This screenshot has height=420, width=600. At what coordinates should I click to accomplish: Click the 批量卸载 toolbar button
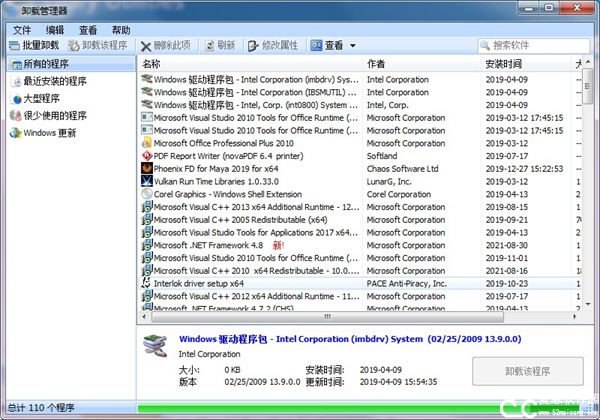pos(34,46)
